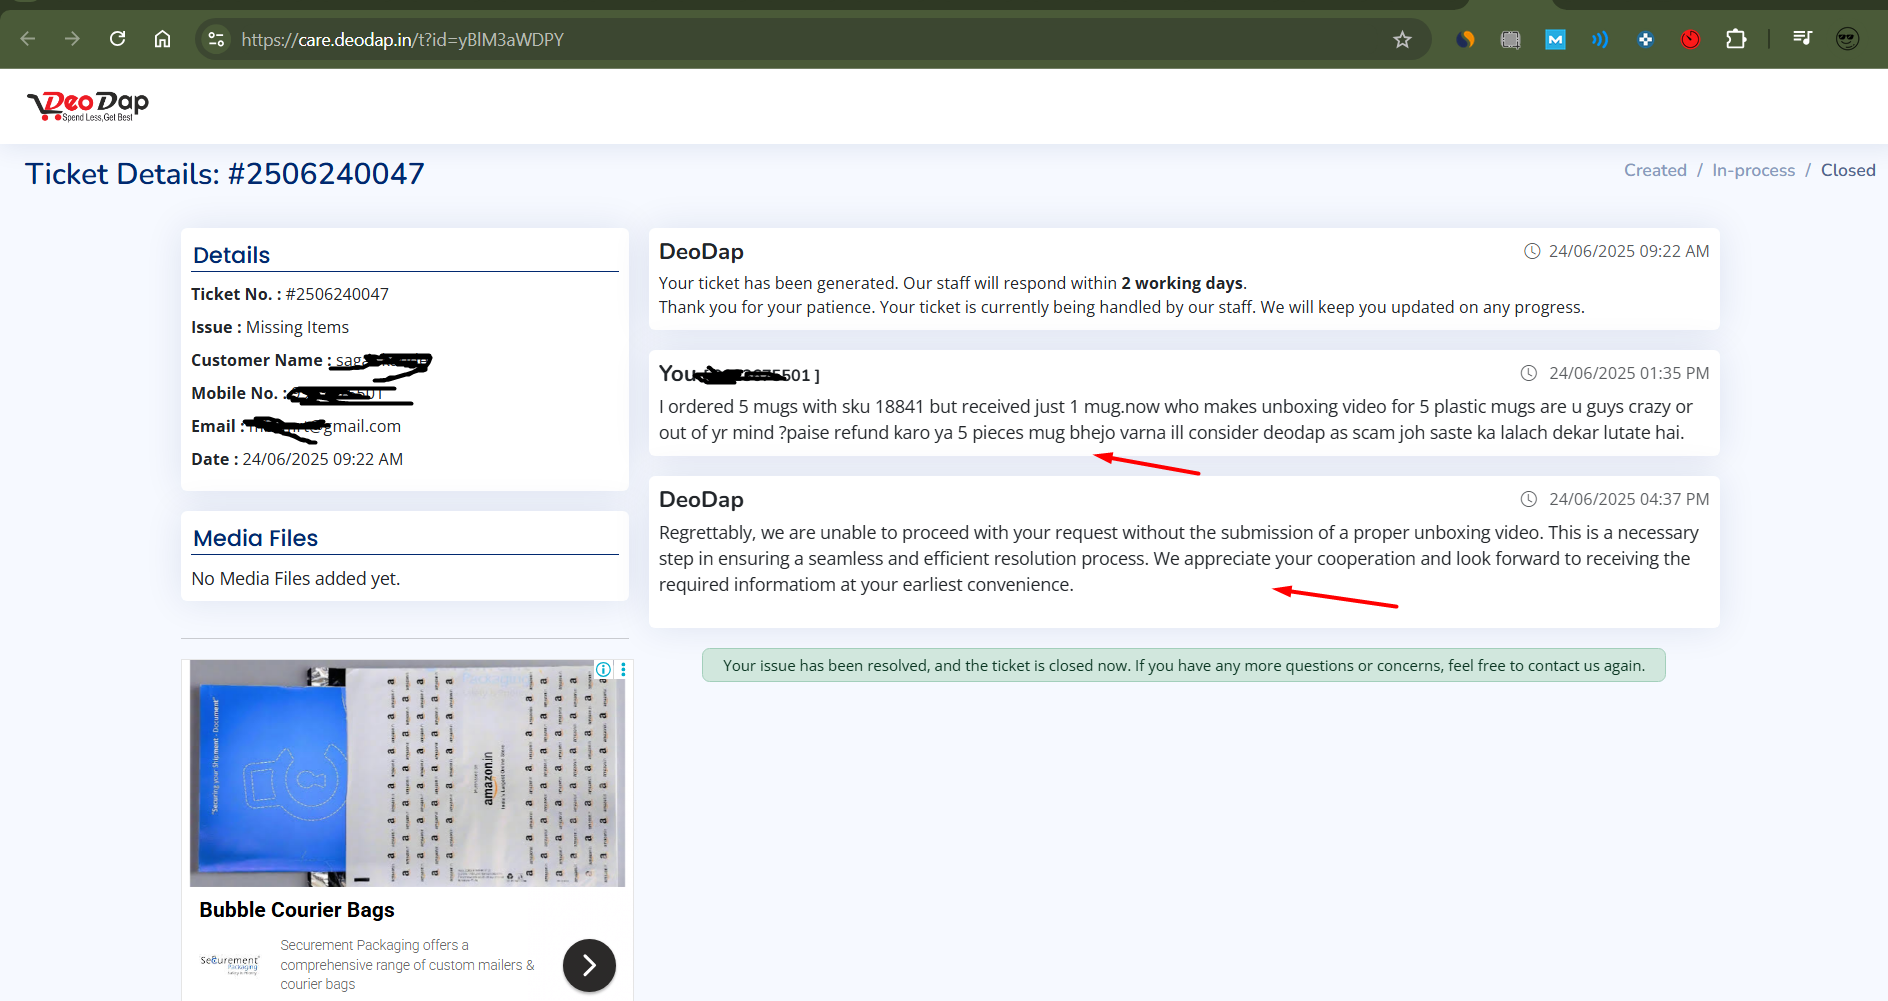
Task: Go forward using browser forward arrow
Action: click(72, 39)
